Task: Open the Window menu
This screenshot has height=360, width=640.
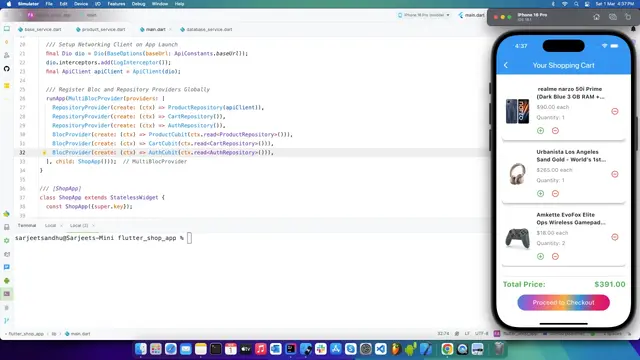Action: click(160, 4)
